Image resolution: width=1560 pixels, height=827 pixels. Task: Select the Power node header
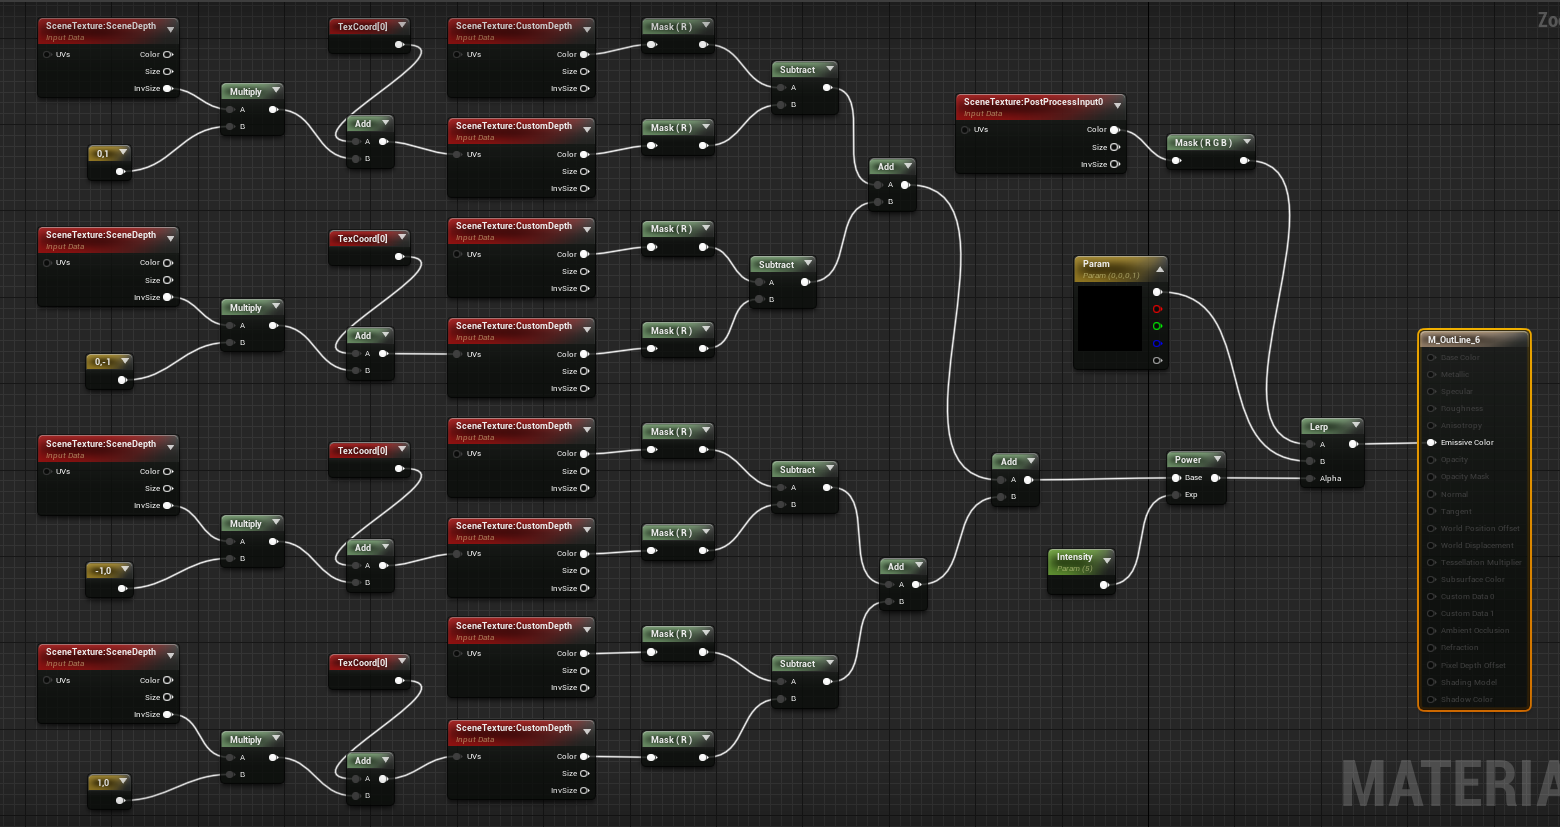[1190, 459]
